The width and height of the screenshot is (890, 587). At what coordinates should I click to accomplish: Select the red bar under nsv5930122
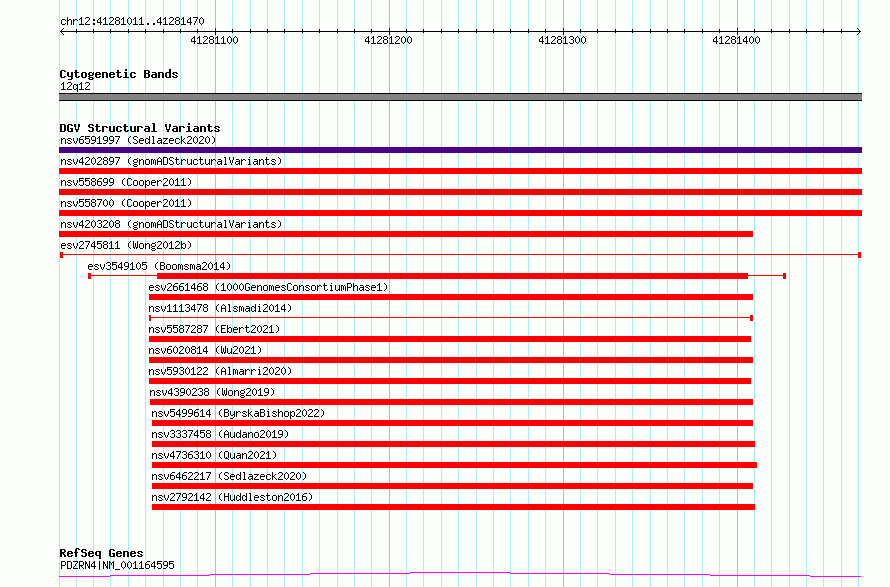[x=450, y=381]
